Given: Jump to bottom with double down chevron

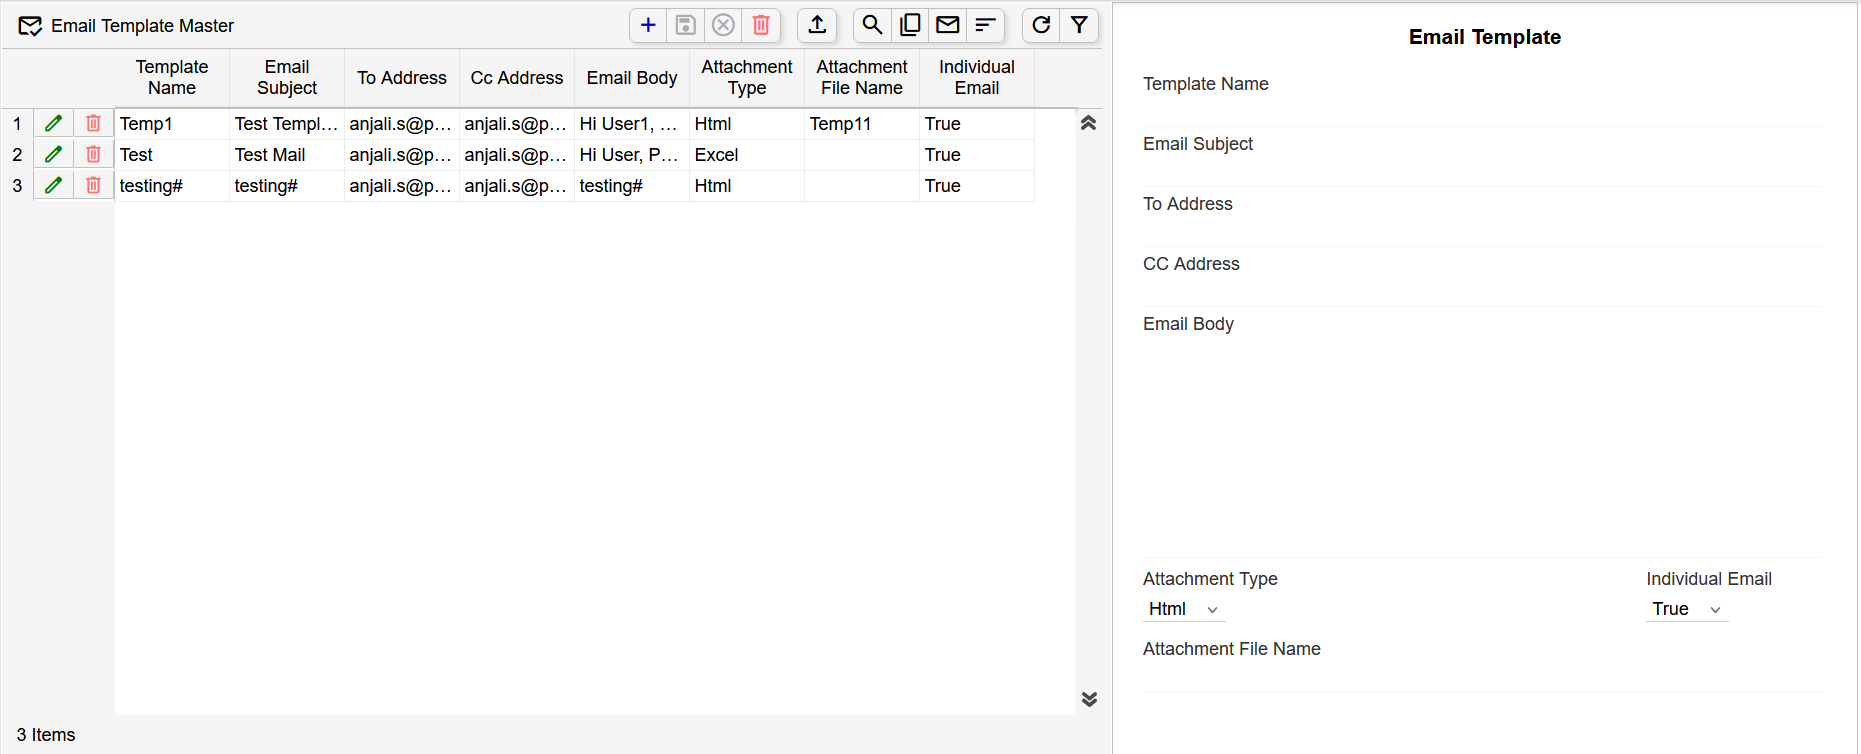Looking at the screenshot, I should tap(1089, 699).
